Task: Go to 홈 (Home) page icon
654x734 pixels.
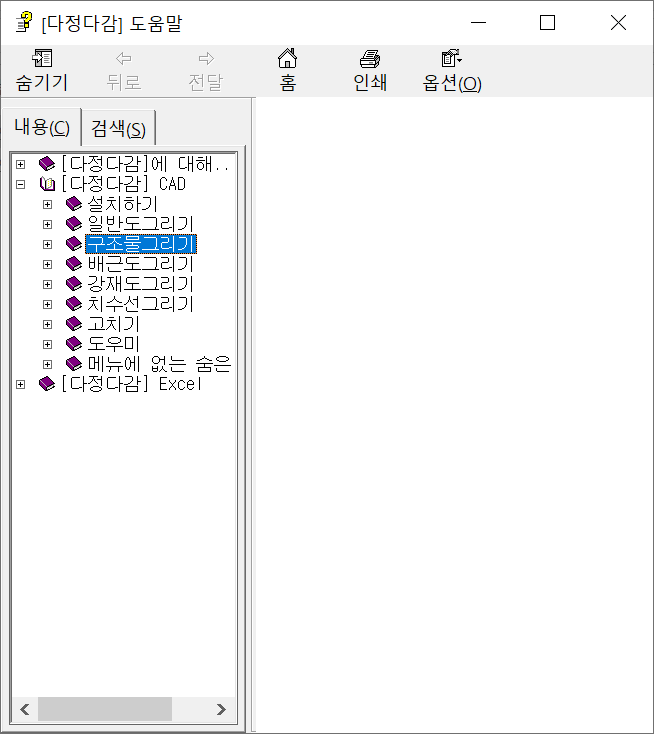Action: pos(287,58)
